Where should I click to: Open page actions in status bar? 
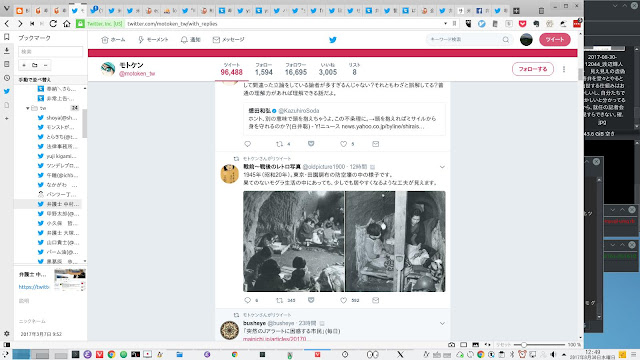tap(488, 344)
